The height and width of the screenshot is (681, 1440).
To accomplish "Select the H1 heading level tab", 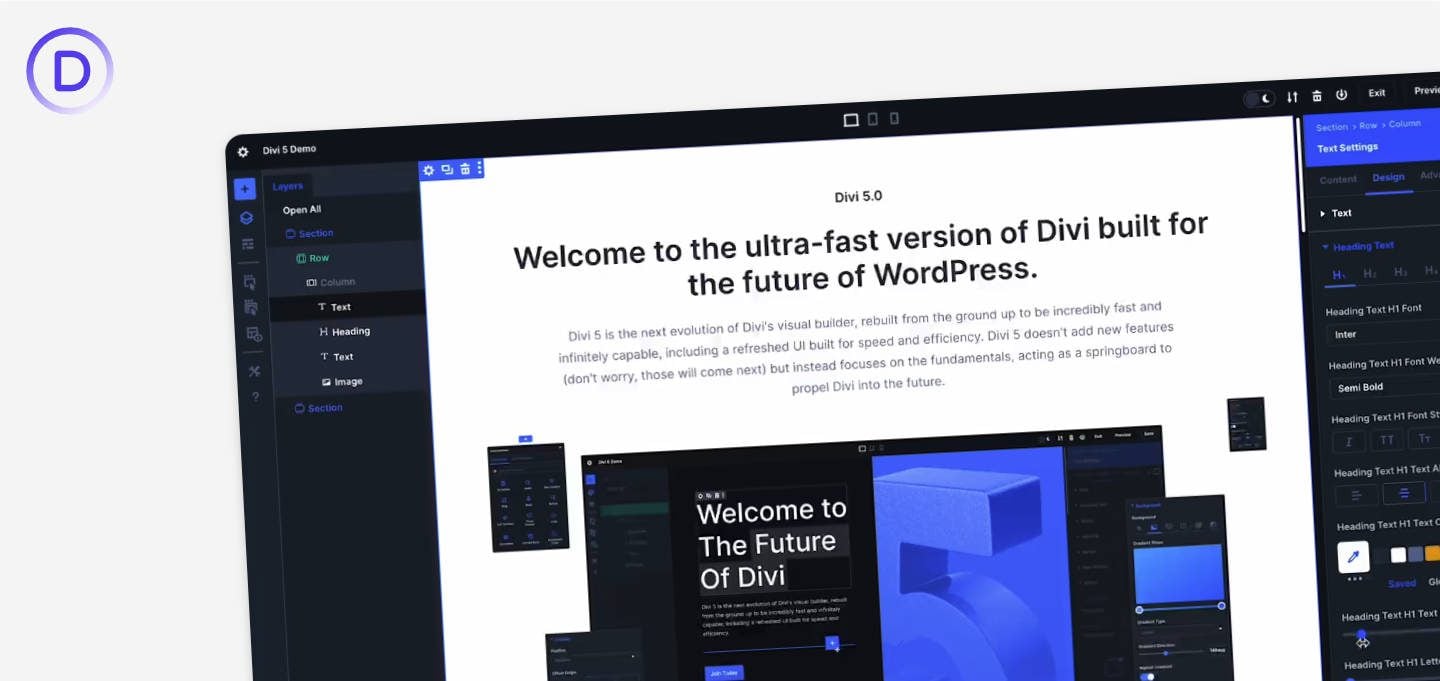I will 1339,275.
